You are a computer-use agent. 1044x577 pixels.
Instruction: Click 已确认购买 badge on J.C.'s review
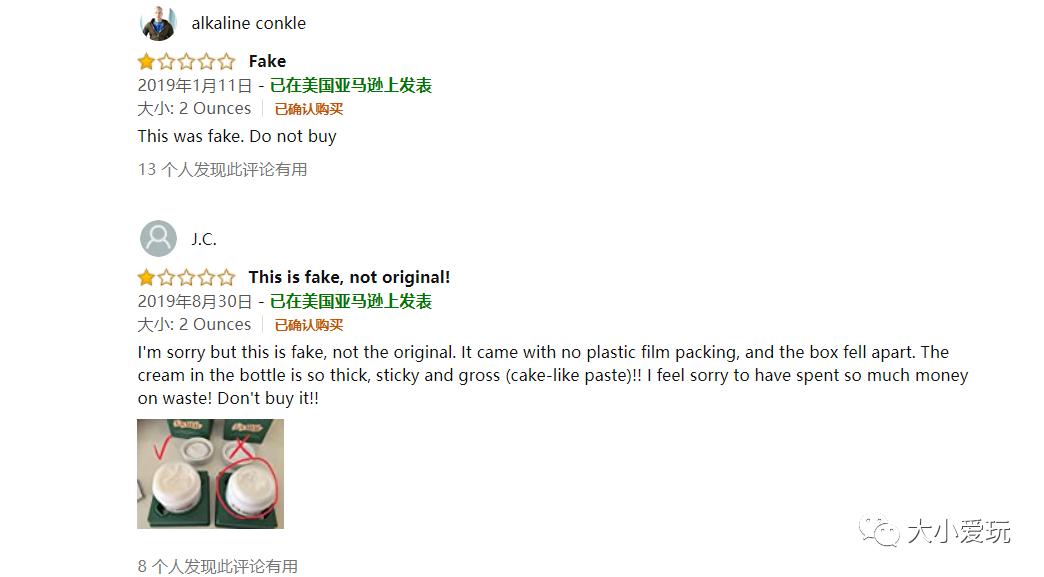pyautogui.click(x=309, y=325)
